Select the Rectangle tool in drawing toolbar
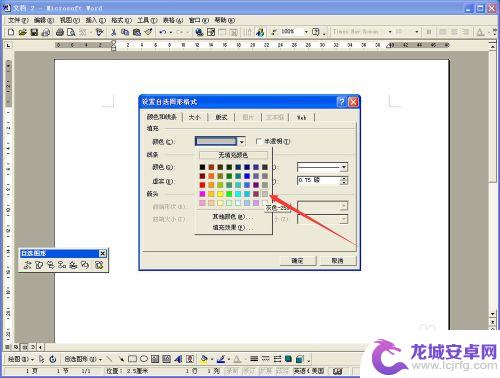Image resolution: width=500 pixels, height=378 pixels. [132, 359]
